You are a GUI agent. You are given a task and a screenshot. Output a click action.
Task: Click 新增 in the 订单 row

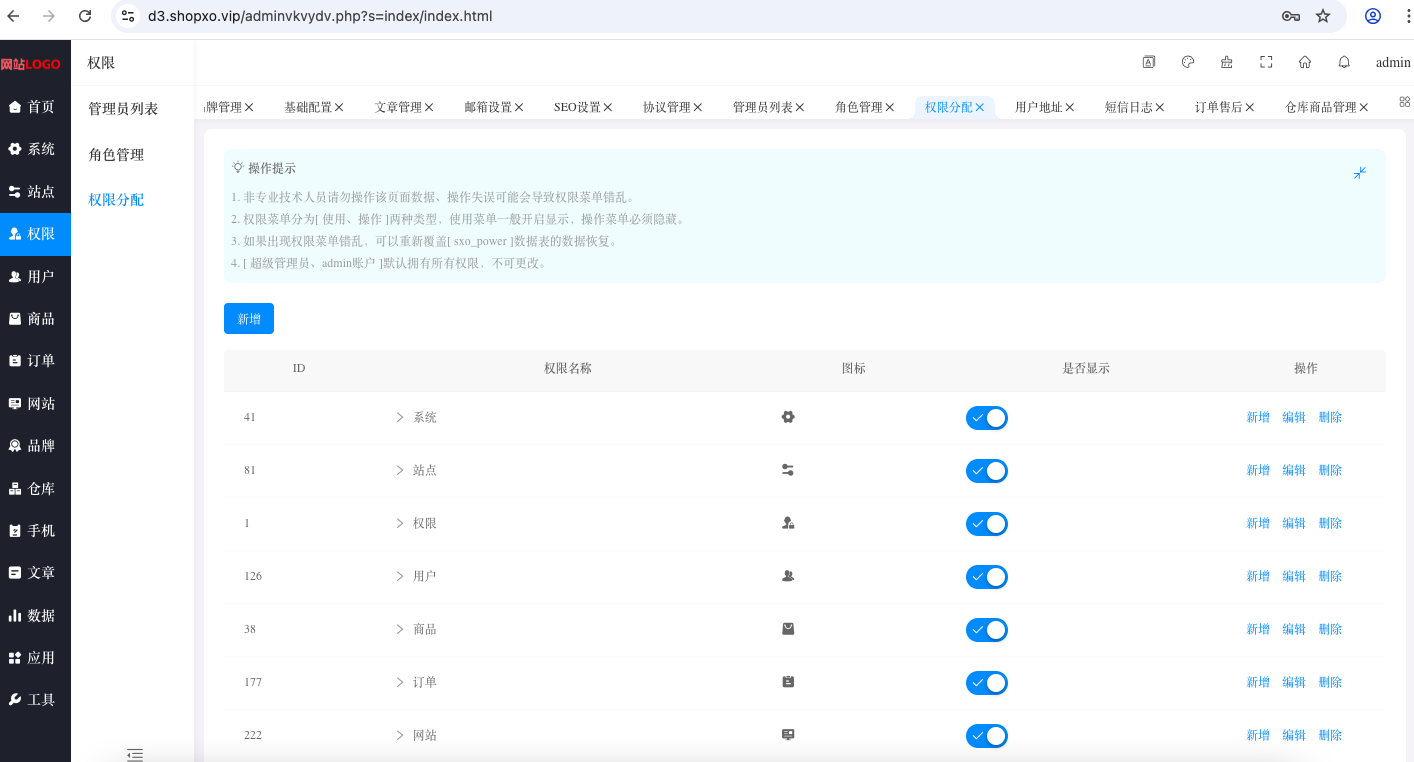tap(1258, 682)
